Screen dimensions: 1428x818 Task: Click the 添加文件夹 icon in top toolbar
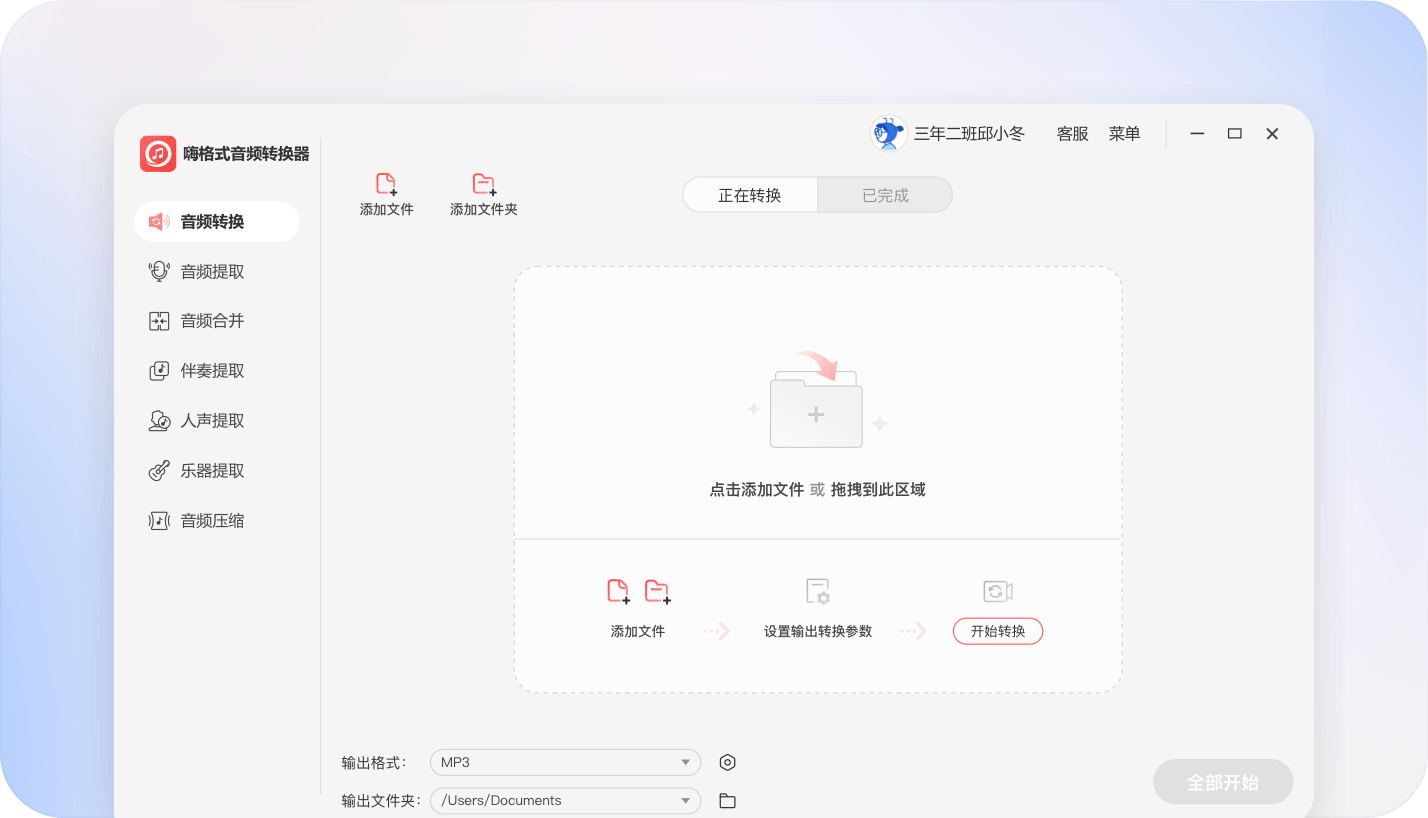(484, 184)
